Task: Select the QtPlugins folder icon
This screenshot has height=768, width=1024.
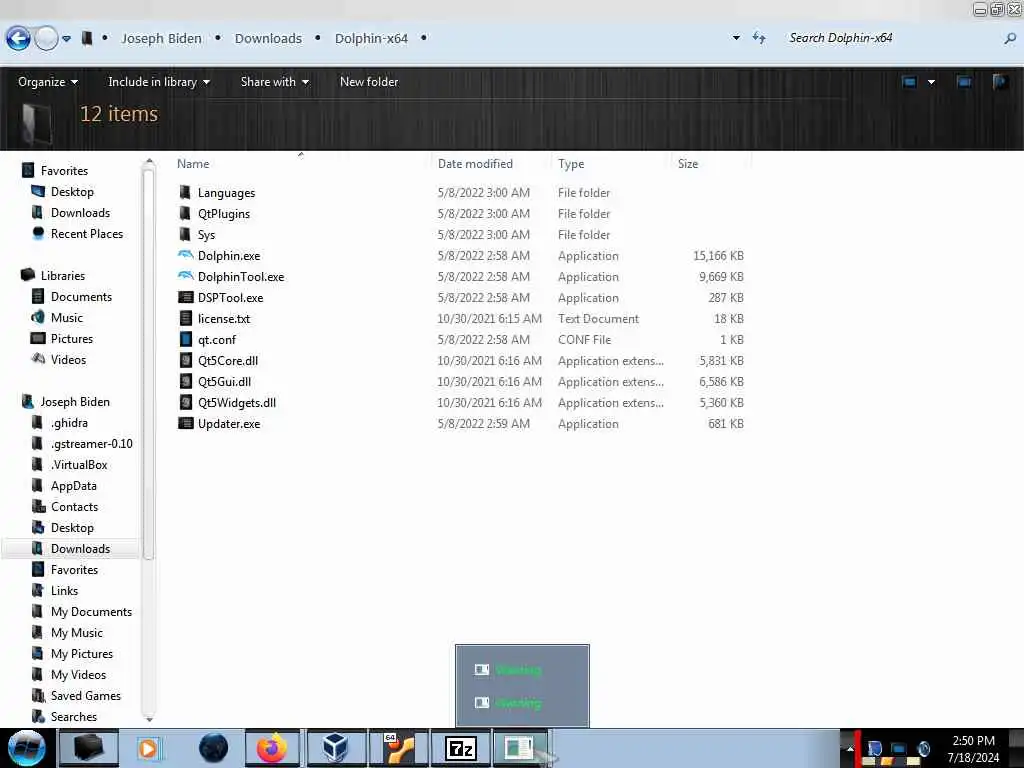Action: click(185, 214)
